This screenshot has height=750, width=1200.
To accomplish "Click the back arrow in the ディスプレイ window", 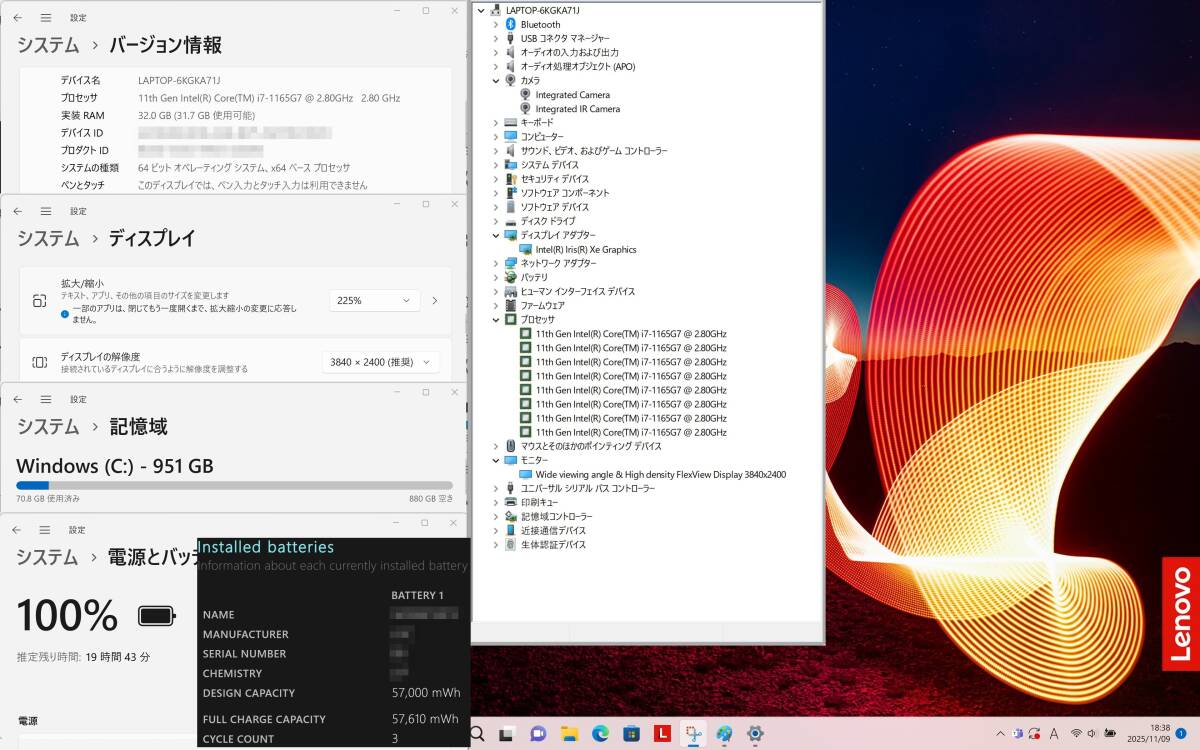I will (16, 211).
